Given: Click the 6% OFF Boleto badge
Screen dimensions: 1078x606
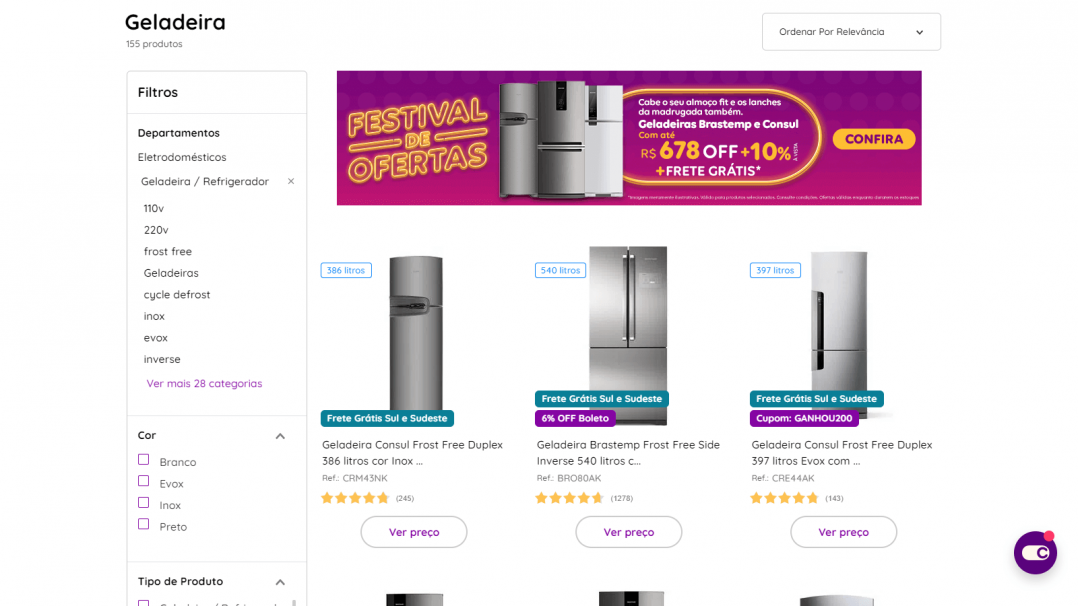Looking at the screenshot, I should (x=575, y=418).
